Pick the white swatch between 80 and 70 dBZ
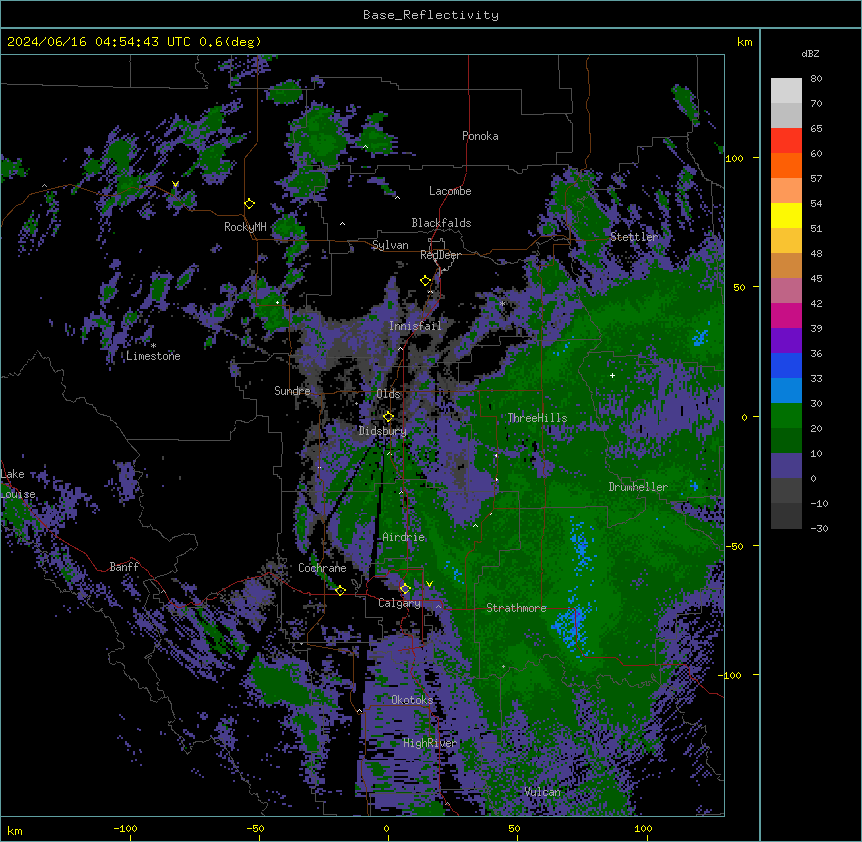The image size is (862, 842). click(x=786, y=91)
